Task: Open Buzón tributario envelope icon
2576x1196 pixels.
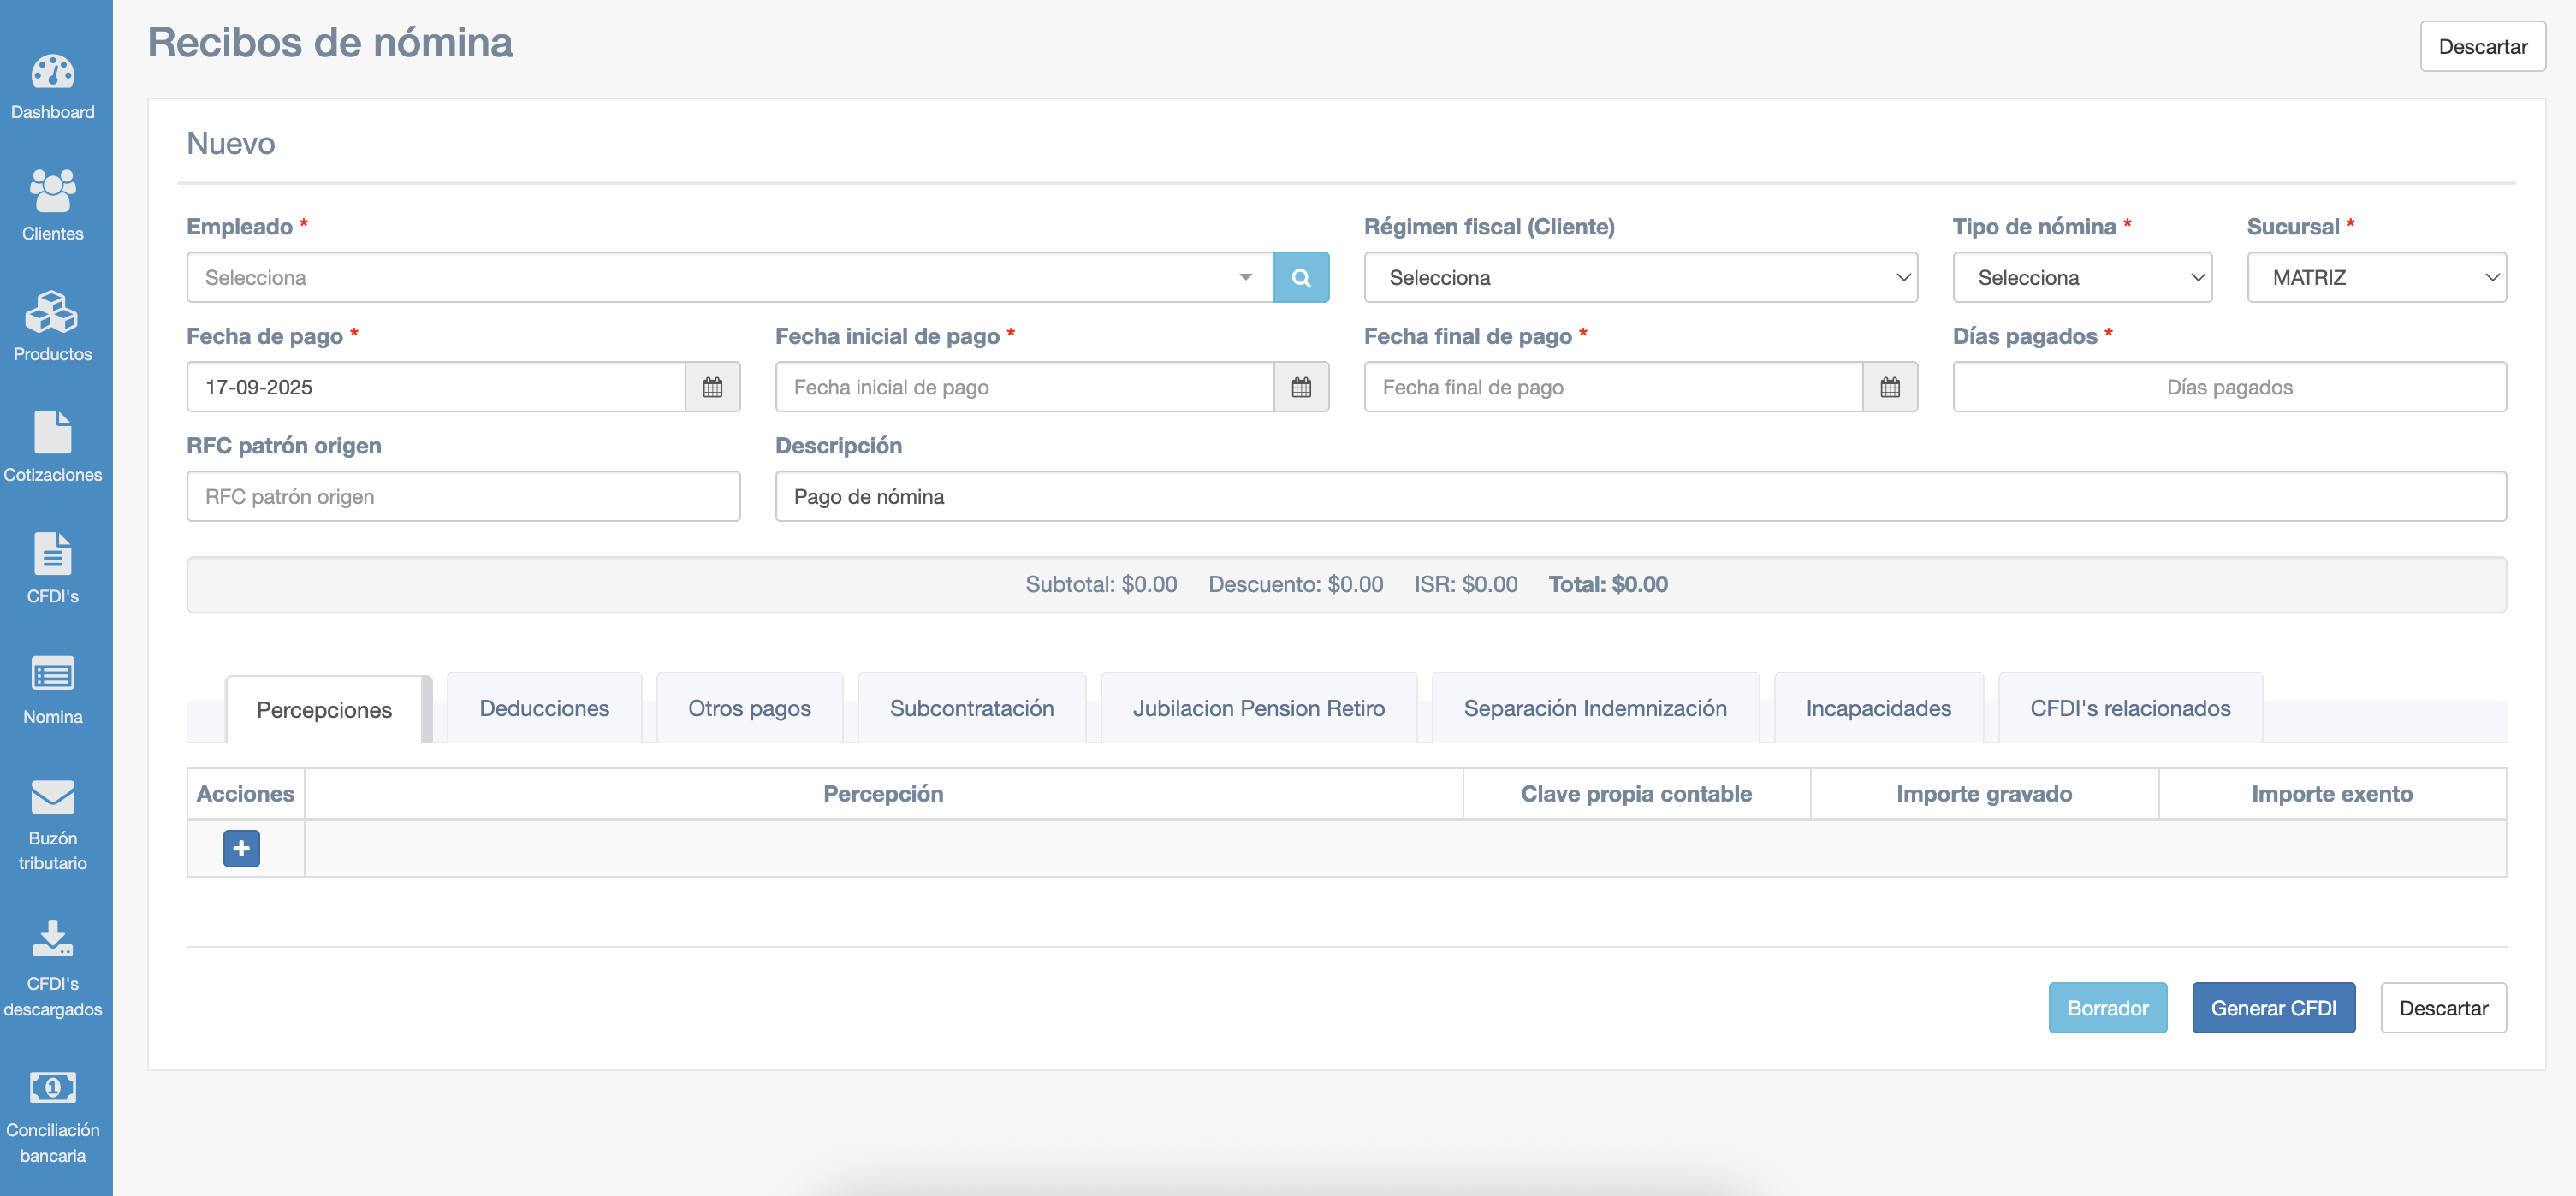Action: coord(52,797)
